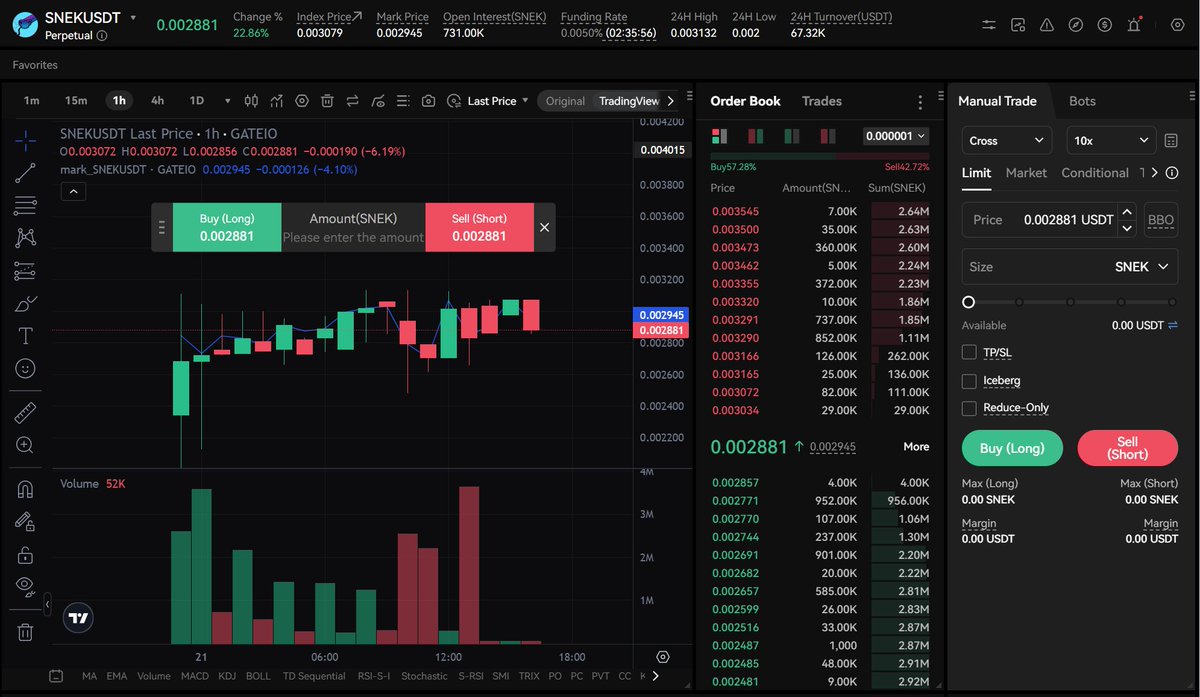The height and width of the screenshot is (697, 1200).
Task: Open the Order Book three-dot menu
Action: (920, 102)
